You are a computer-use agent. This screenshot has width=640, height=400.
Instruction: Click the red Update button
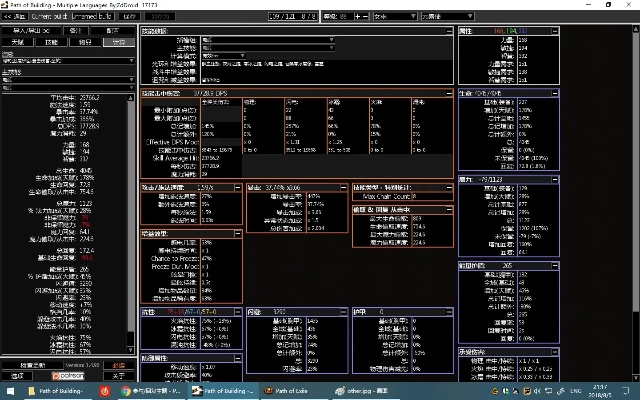119,365
